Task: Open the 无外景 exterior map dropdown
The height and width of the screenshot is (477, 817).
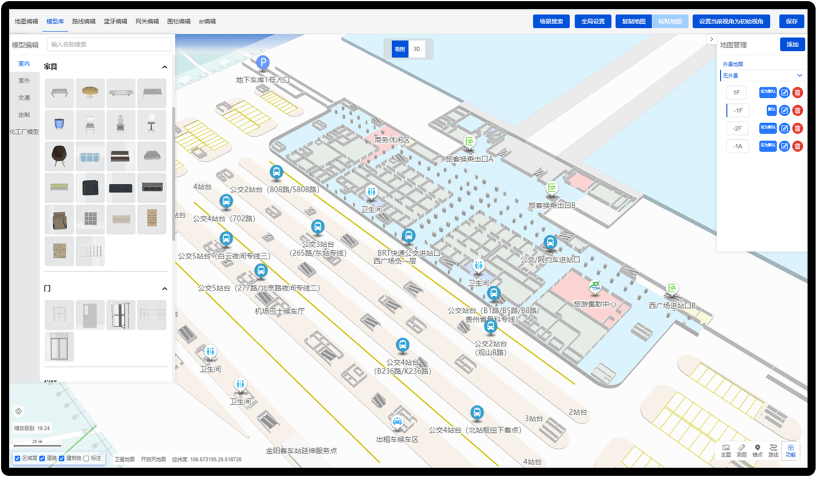Action: pyautogui.click(x=762, y=75)
